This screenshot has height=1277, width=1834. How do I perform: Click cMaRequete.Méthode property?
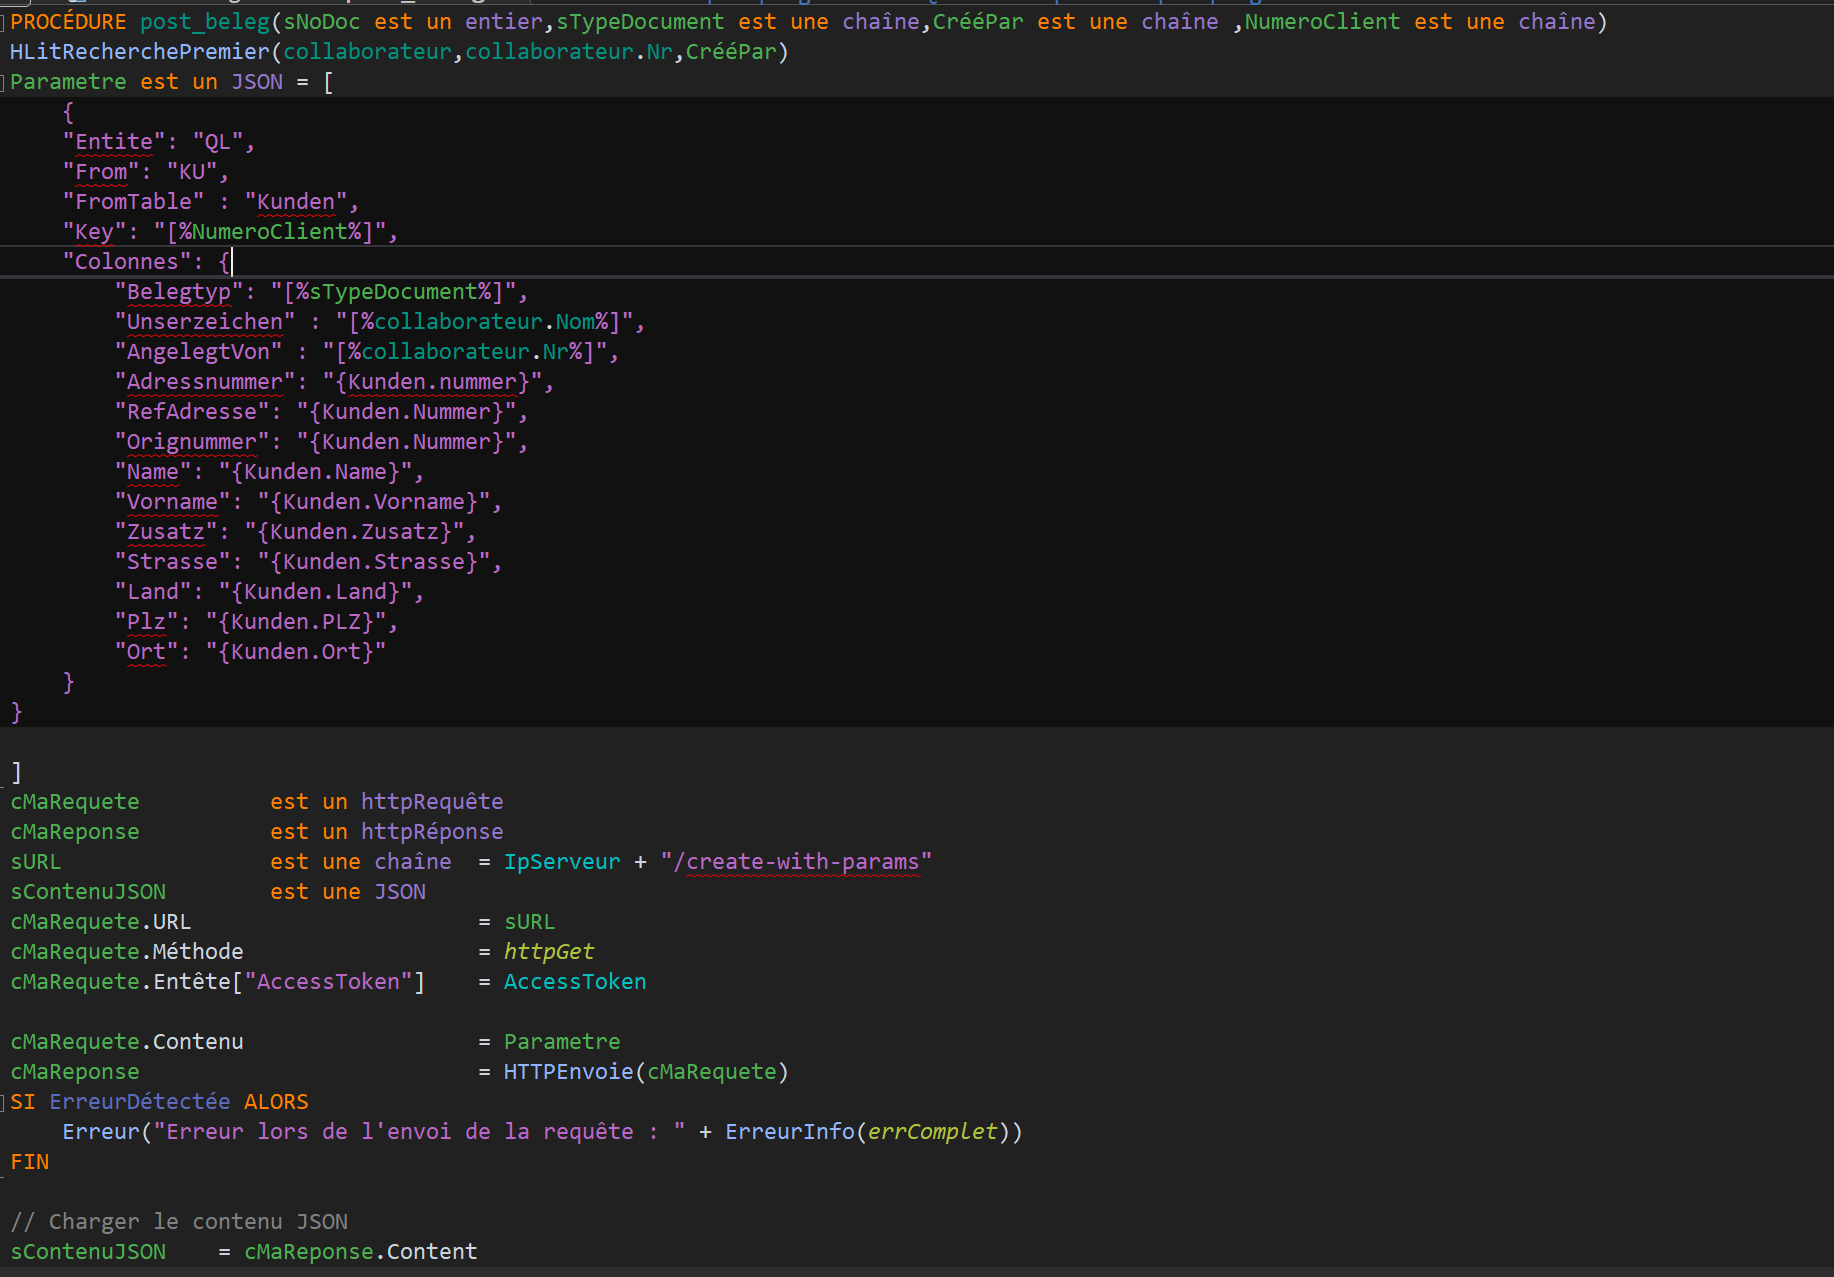click(x=127, y=952)
